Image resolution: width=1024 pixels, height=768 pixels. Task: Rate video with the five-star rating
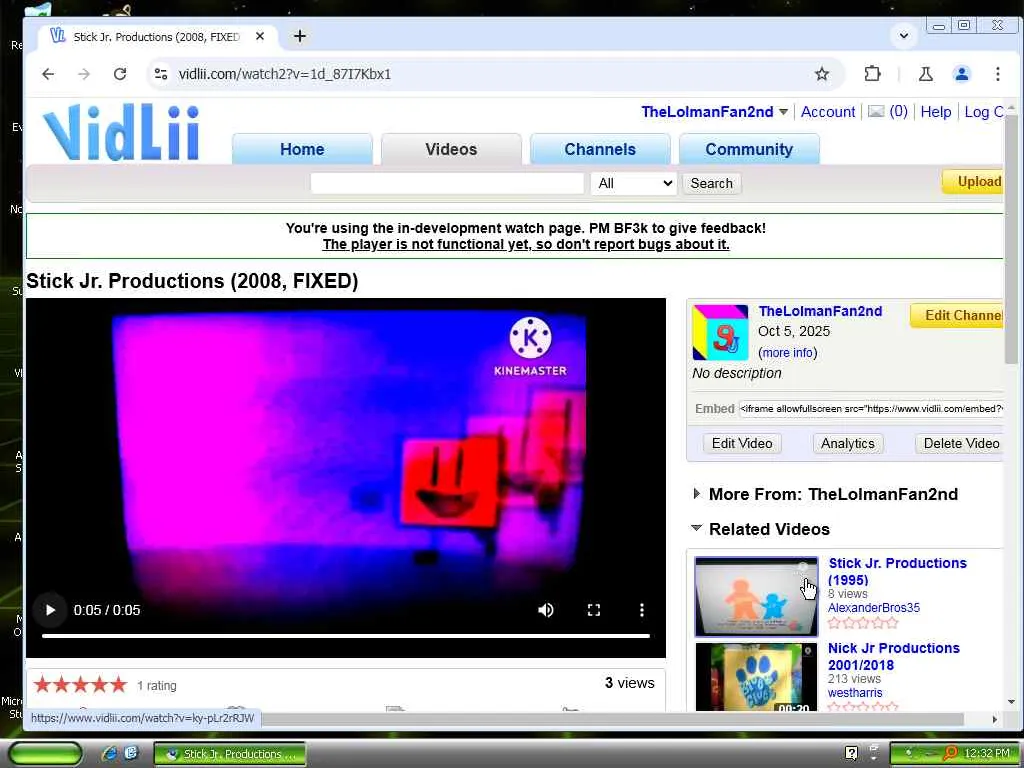pyautogui.click(x=80, y=684)
